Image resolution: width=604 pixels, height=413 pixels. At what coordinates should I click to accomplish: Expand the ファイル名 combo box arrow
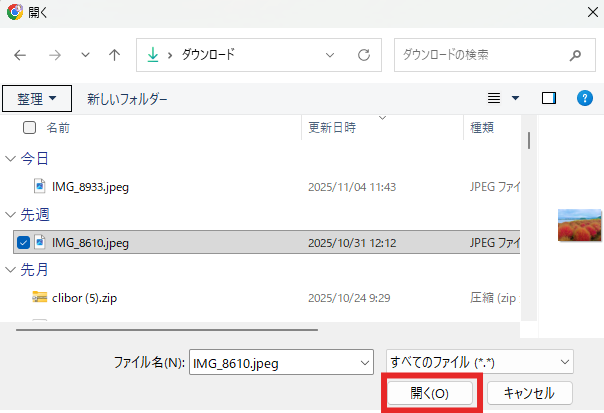point(365,363)
